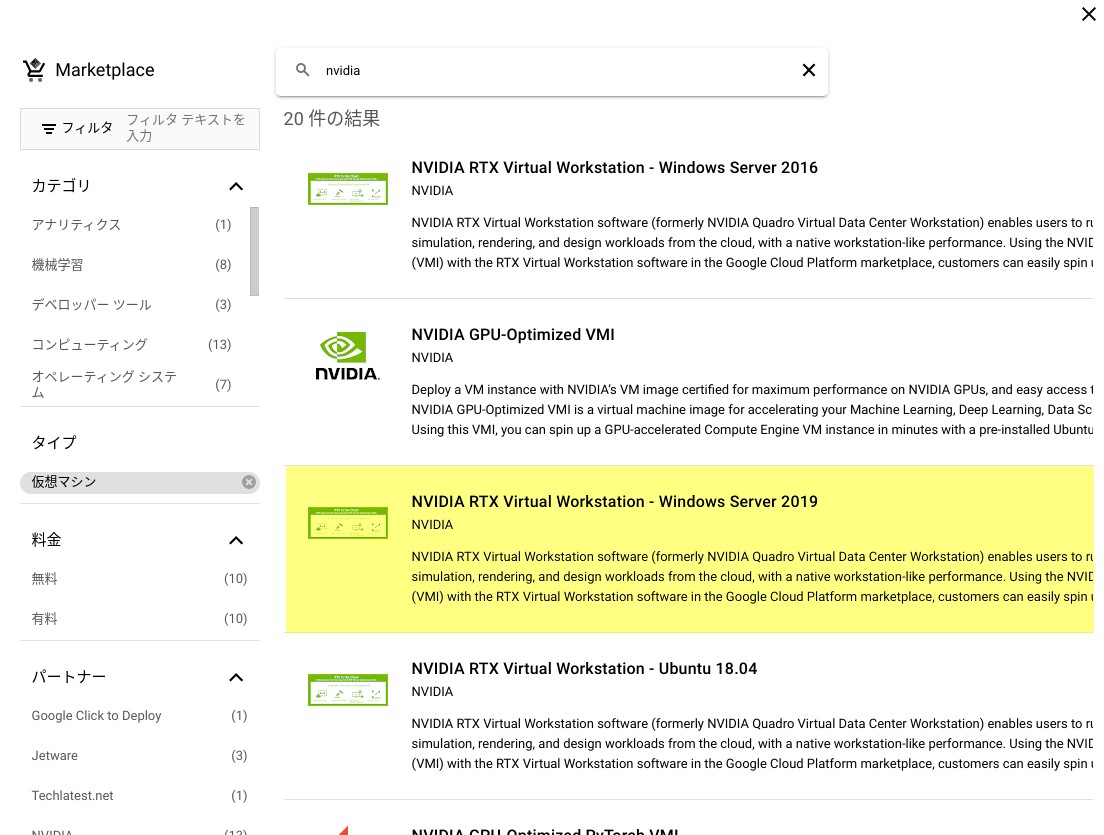This screenshot has width=1104, height=835.
Task: Open NVIDIA RTX Virtual Workstation Windows Server 2016 title
Action: 614,168
